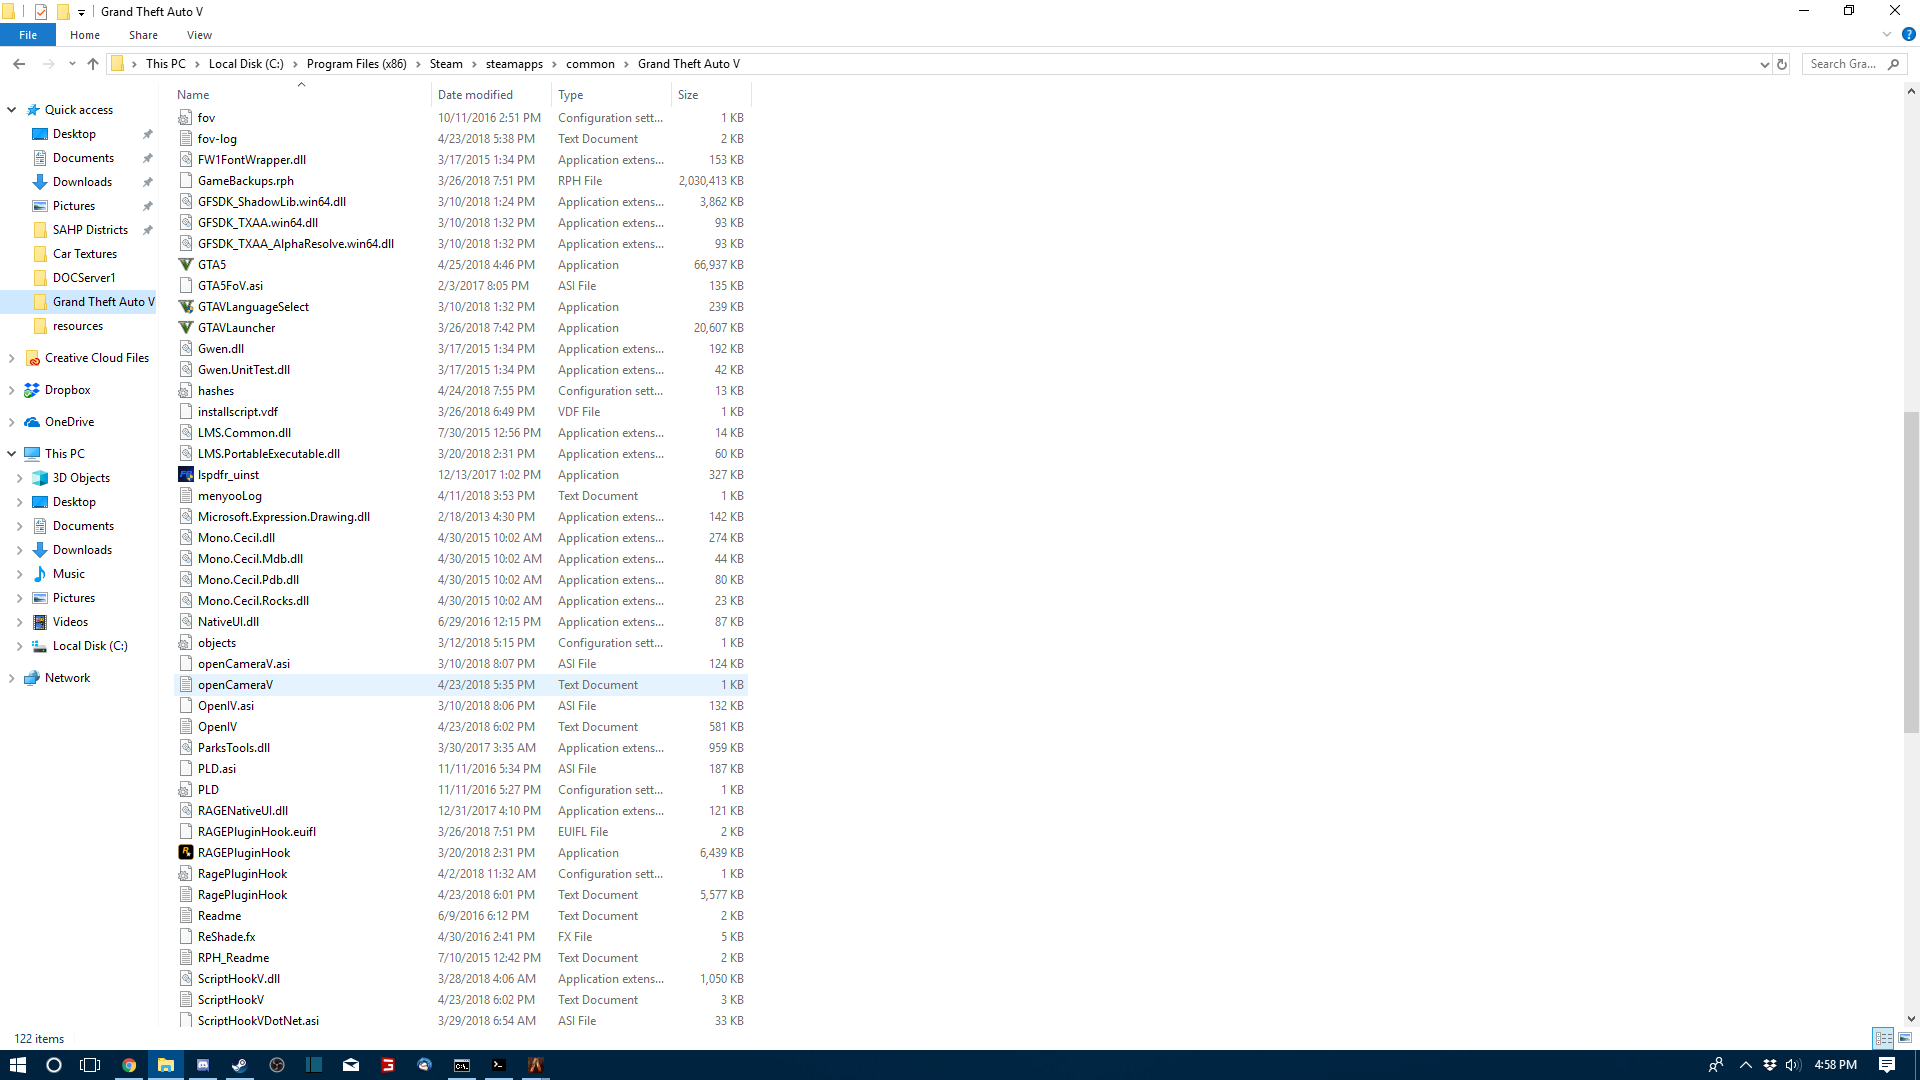Click the RAGEPluginHook application icon
The image size is (1920, 1080).
(185, 853)
